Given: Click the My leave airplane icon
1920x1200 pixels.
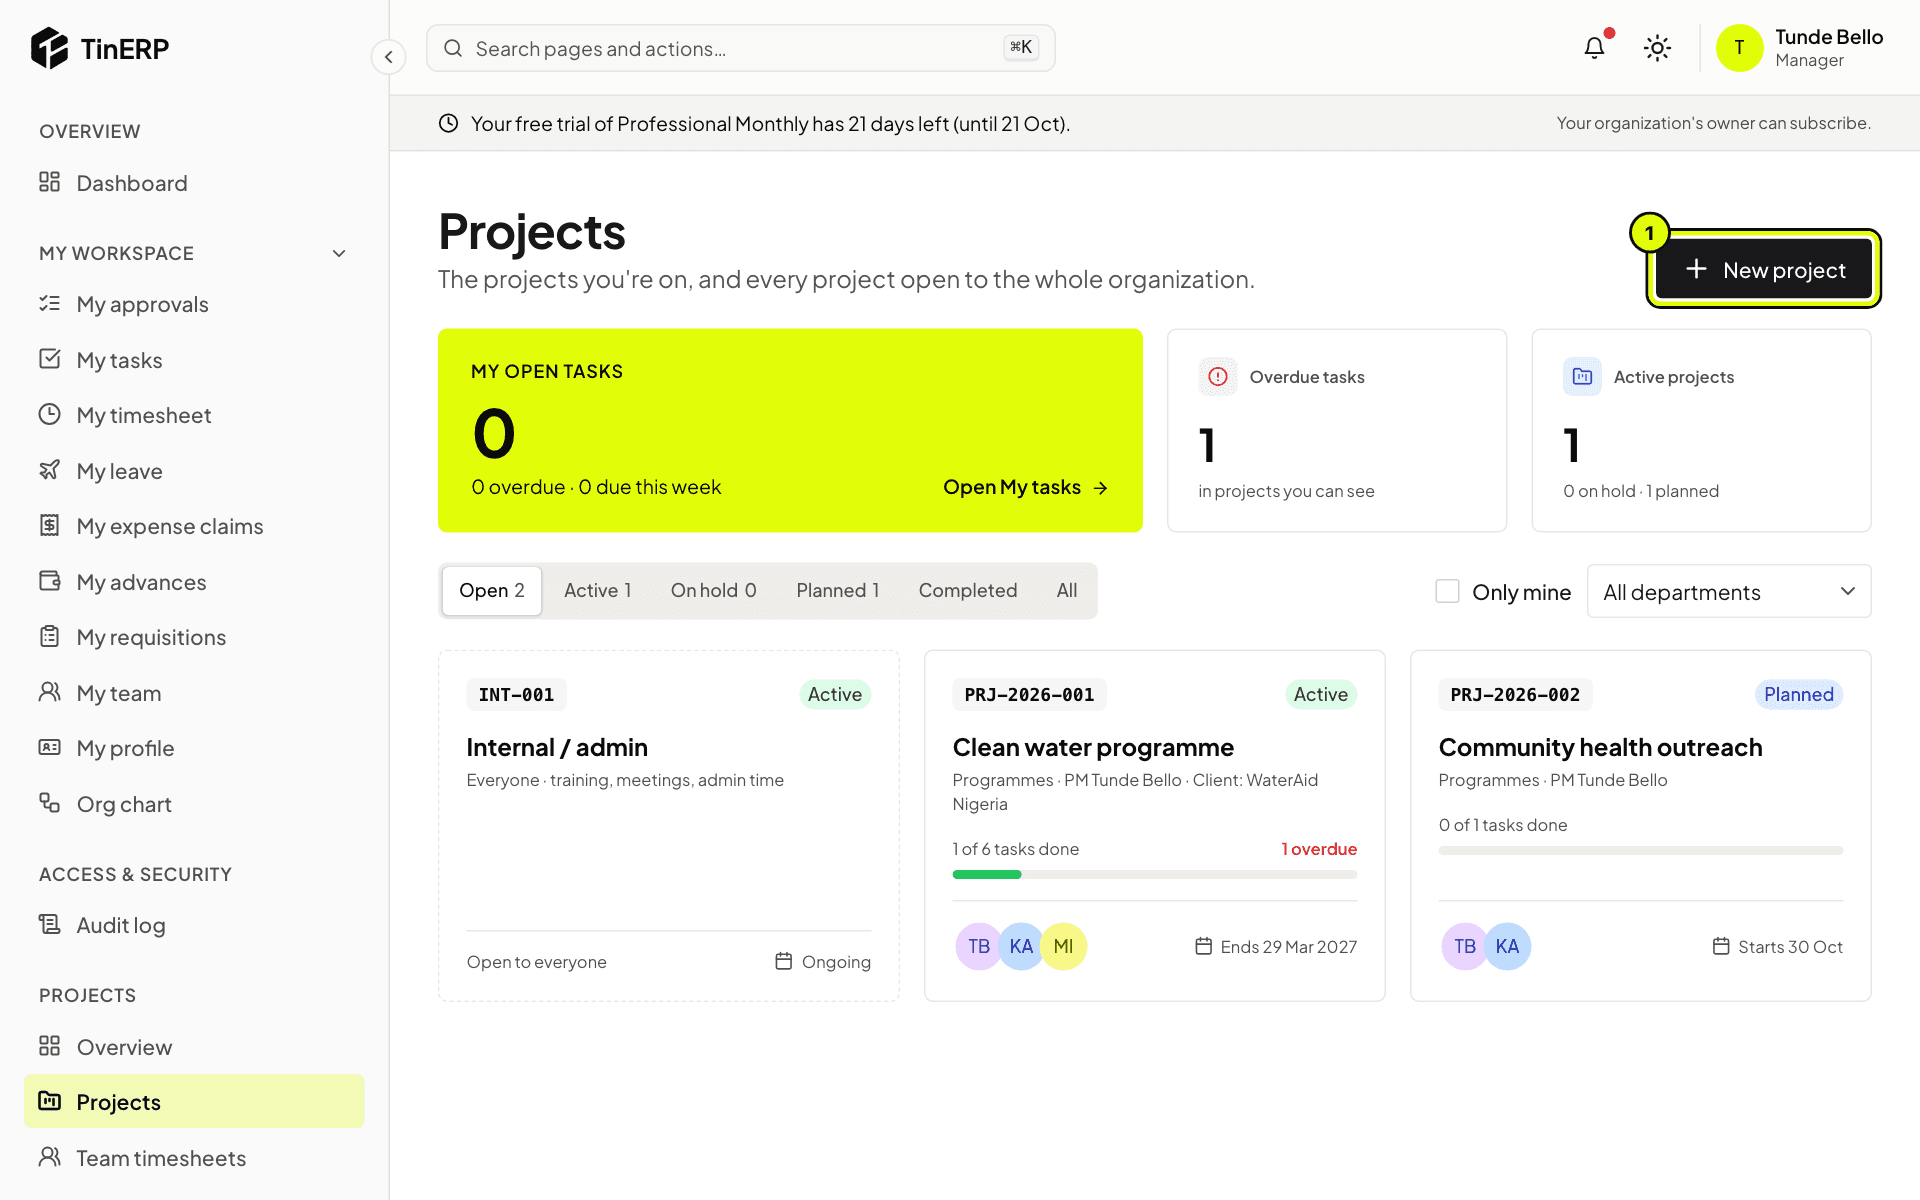Looking at the screenshot, I should (49, 470).
